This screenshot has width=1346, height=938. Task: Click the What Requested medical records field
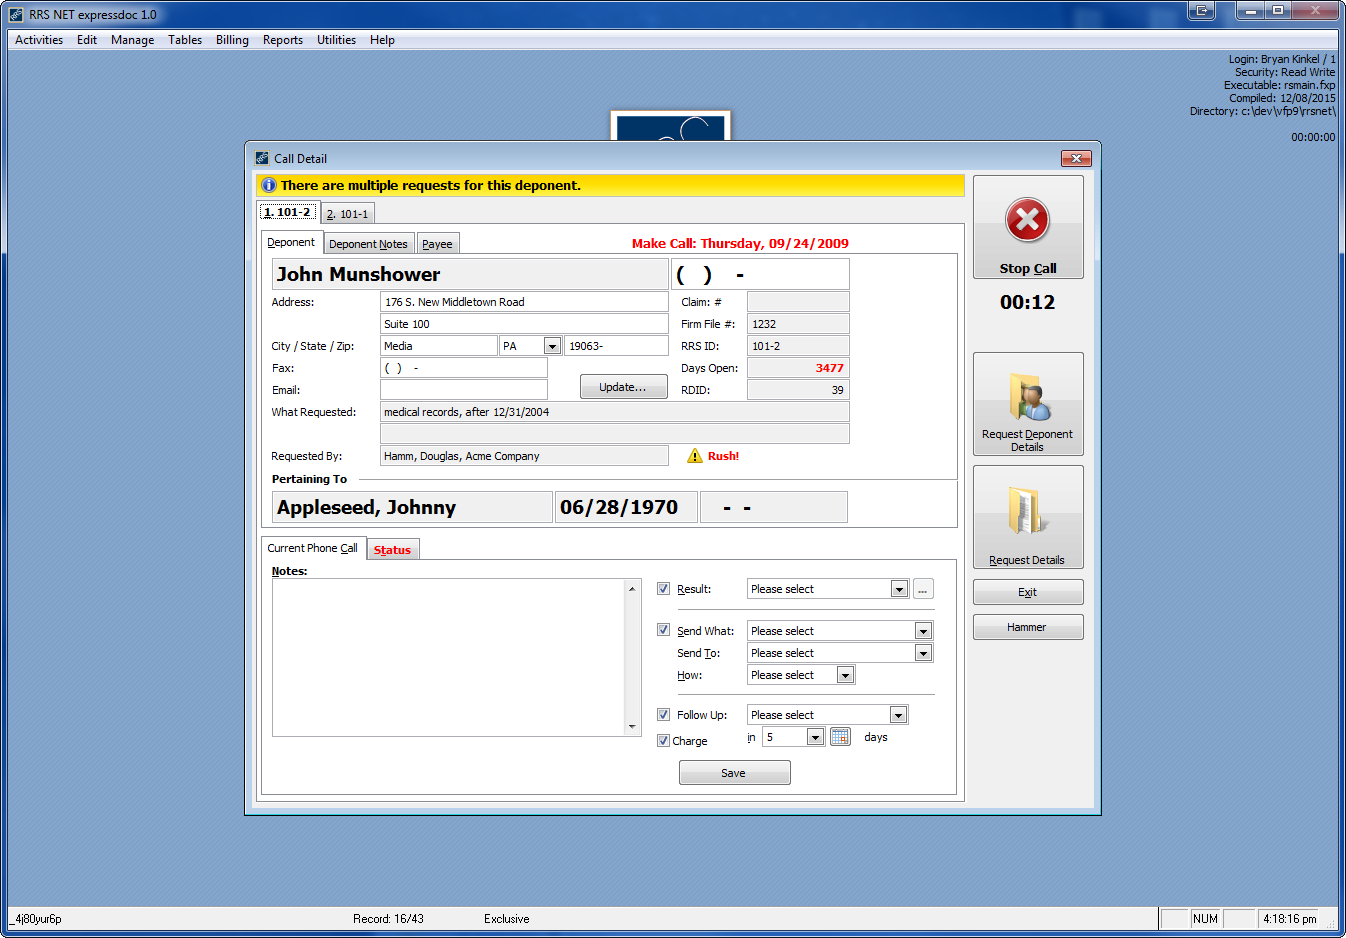click(614, 412)
